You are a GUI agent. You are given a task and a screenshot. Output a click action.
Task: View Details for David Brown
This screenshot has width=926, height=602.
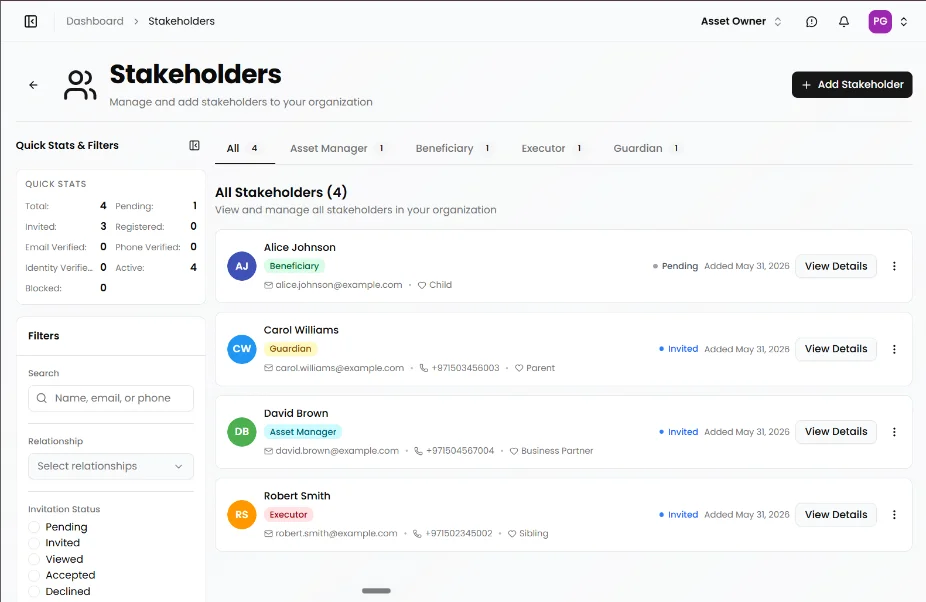pos(836,432)
